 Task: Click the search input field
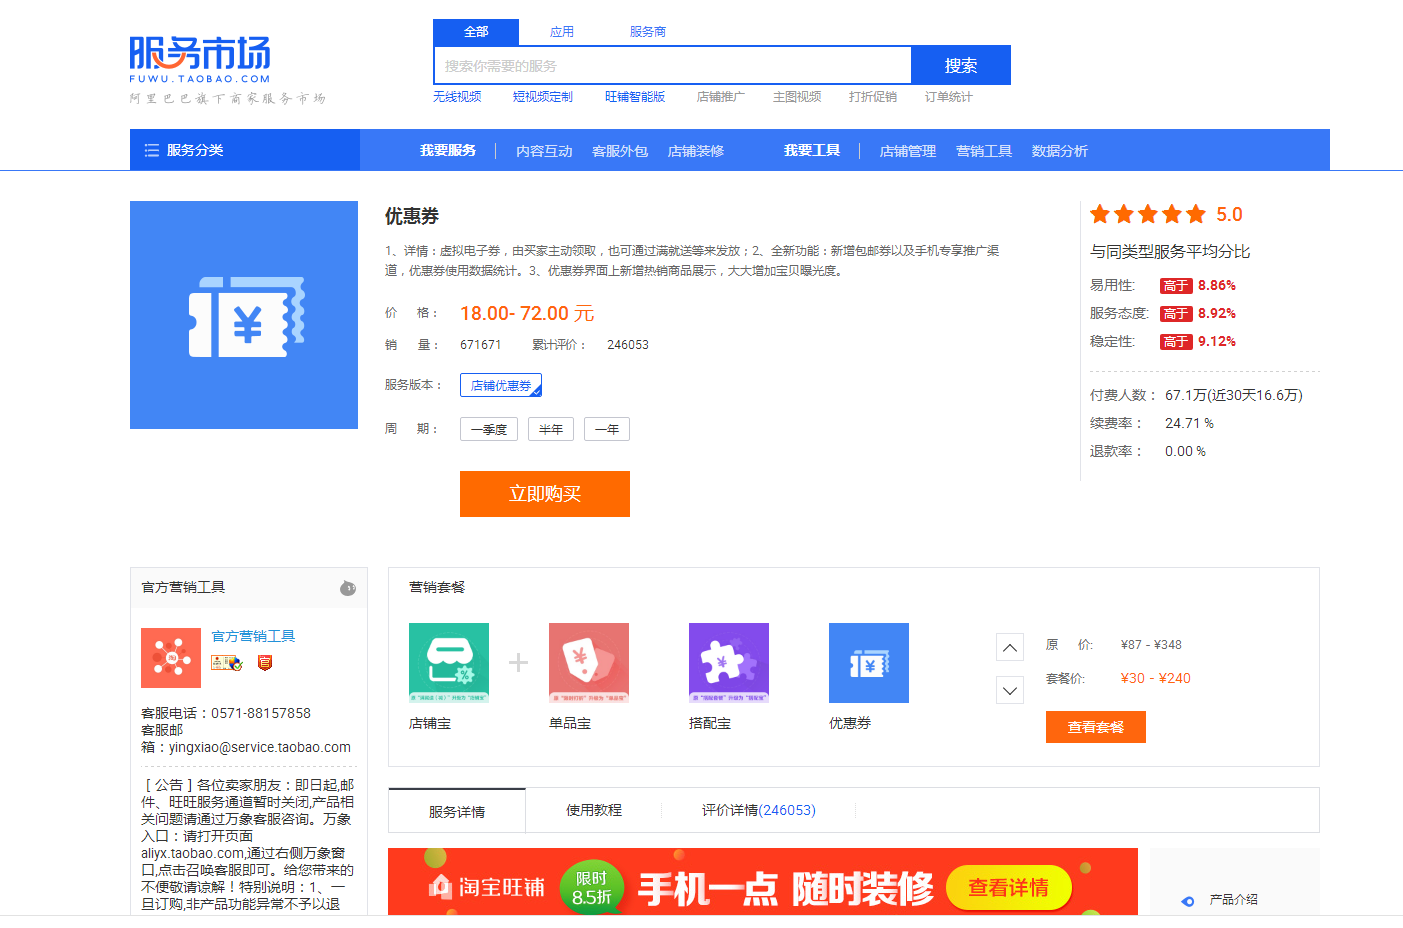(x=673, y=65)
